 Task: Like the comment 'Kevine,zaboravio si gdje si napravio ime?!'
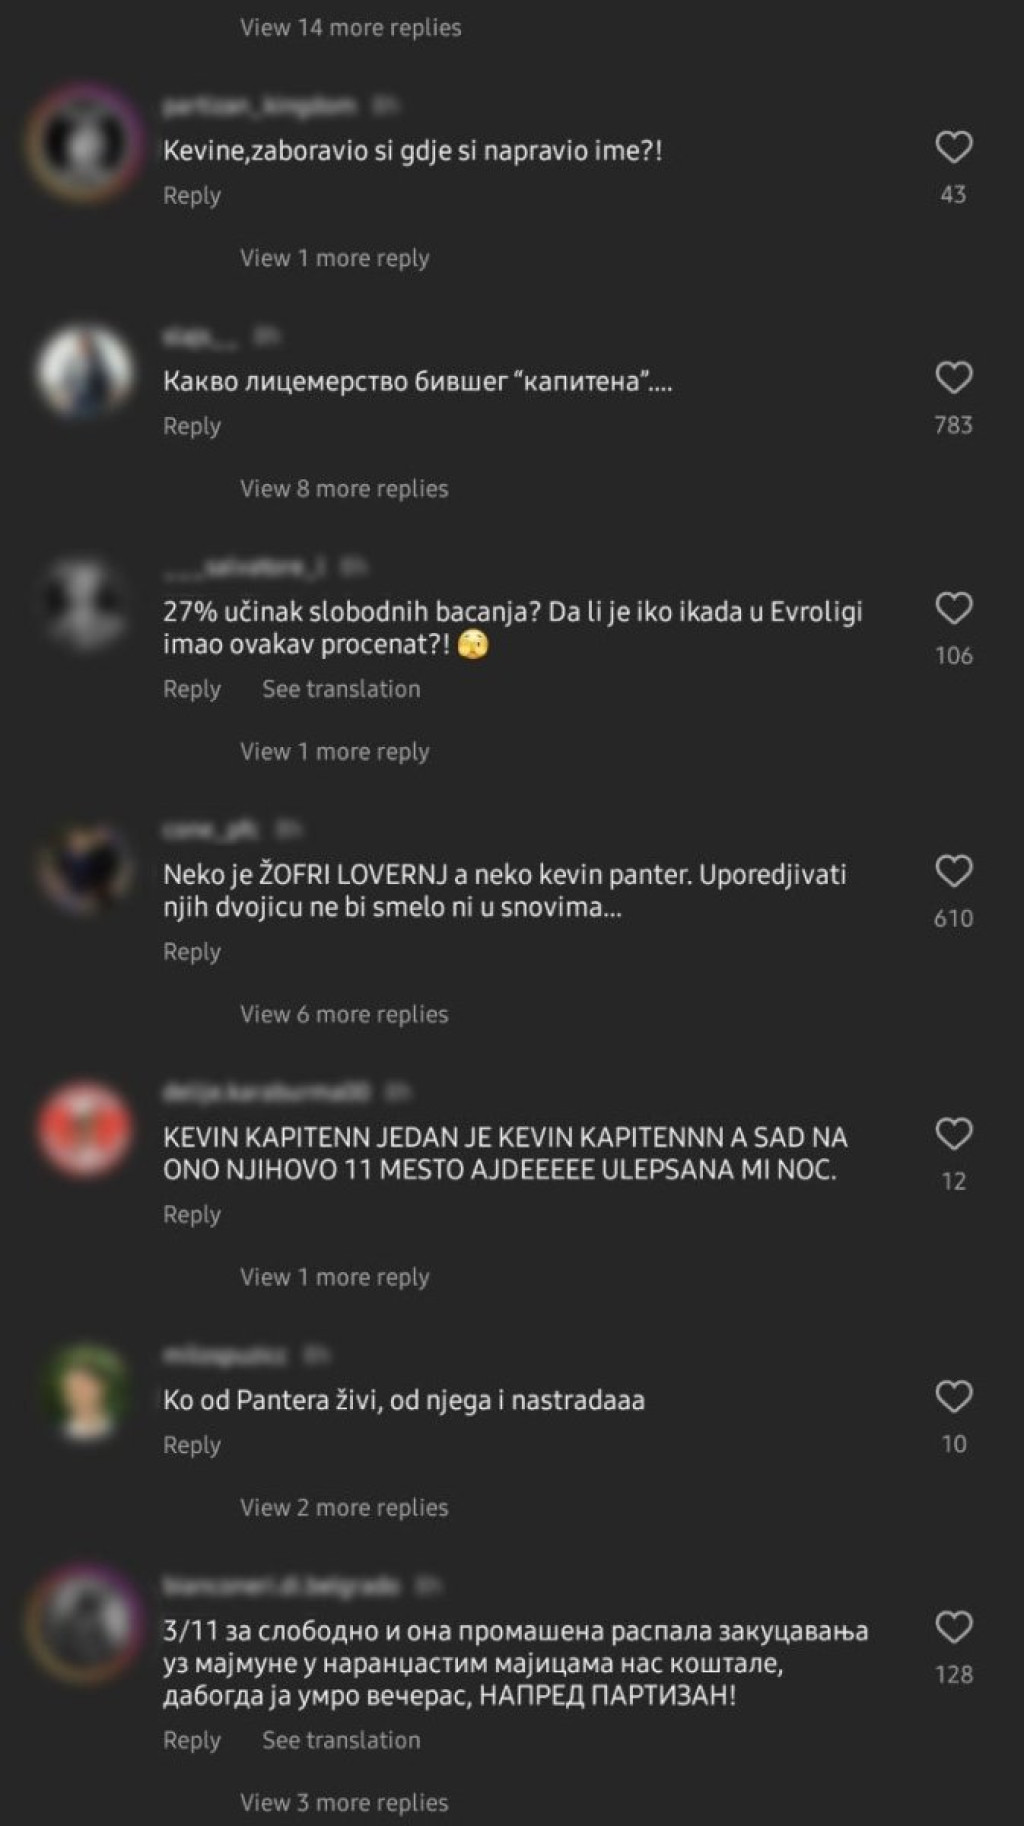953,148
